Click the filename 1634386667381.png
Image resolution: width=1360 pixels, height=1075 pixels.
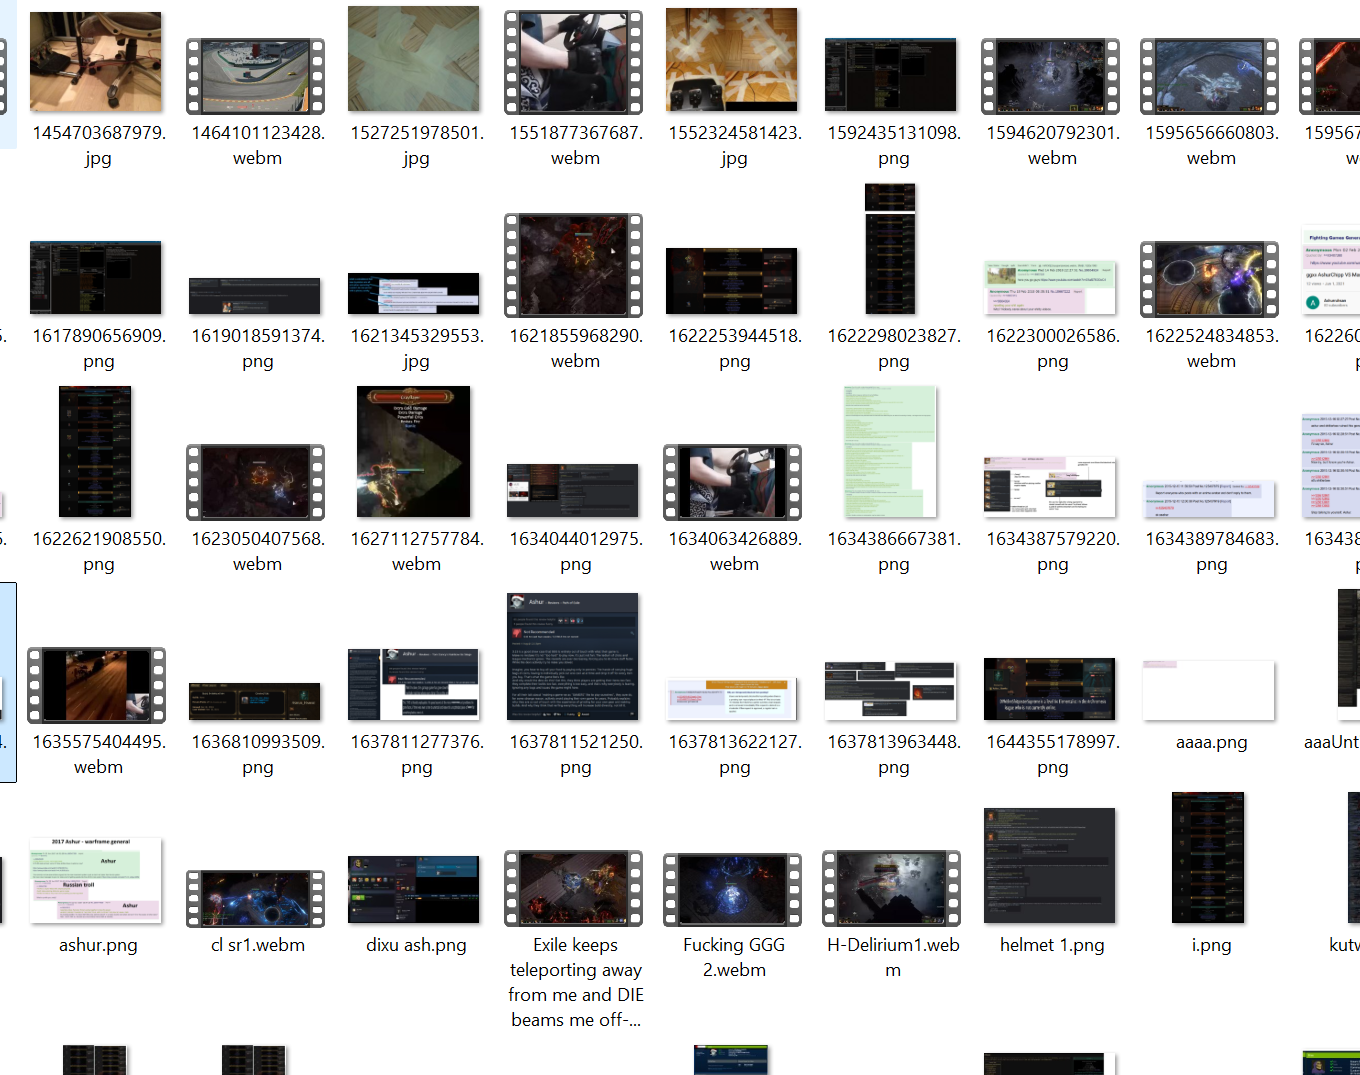tap(893, 551)
